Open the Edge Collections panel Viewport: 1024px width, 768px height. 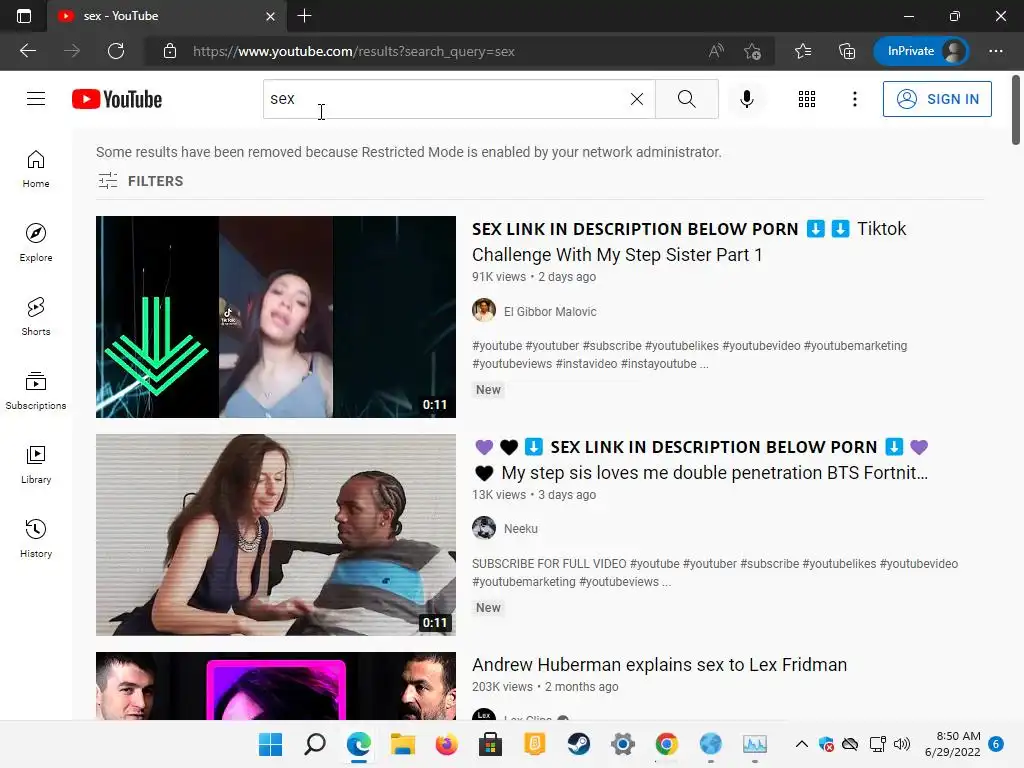[846, 51]
